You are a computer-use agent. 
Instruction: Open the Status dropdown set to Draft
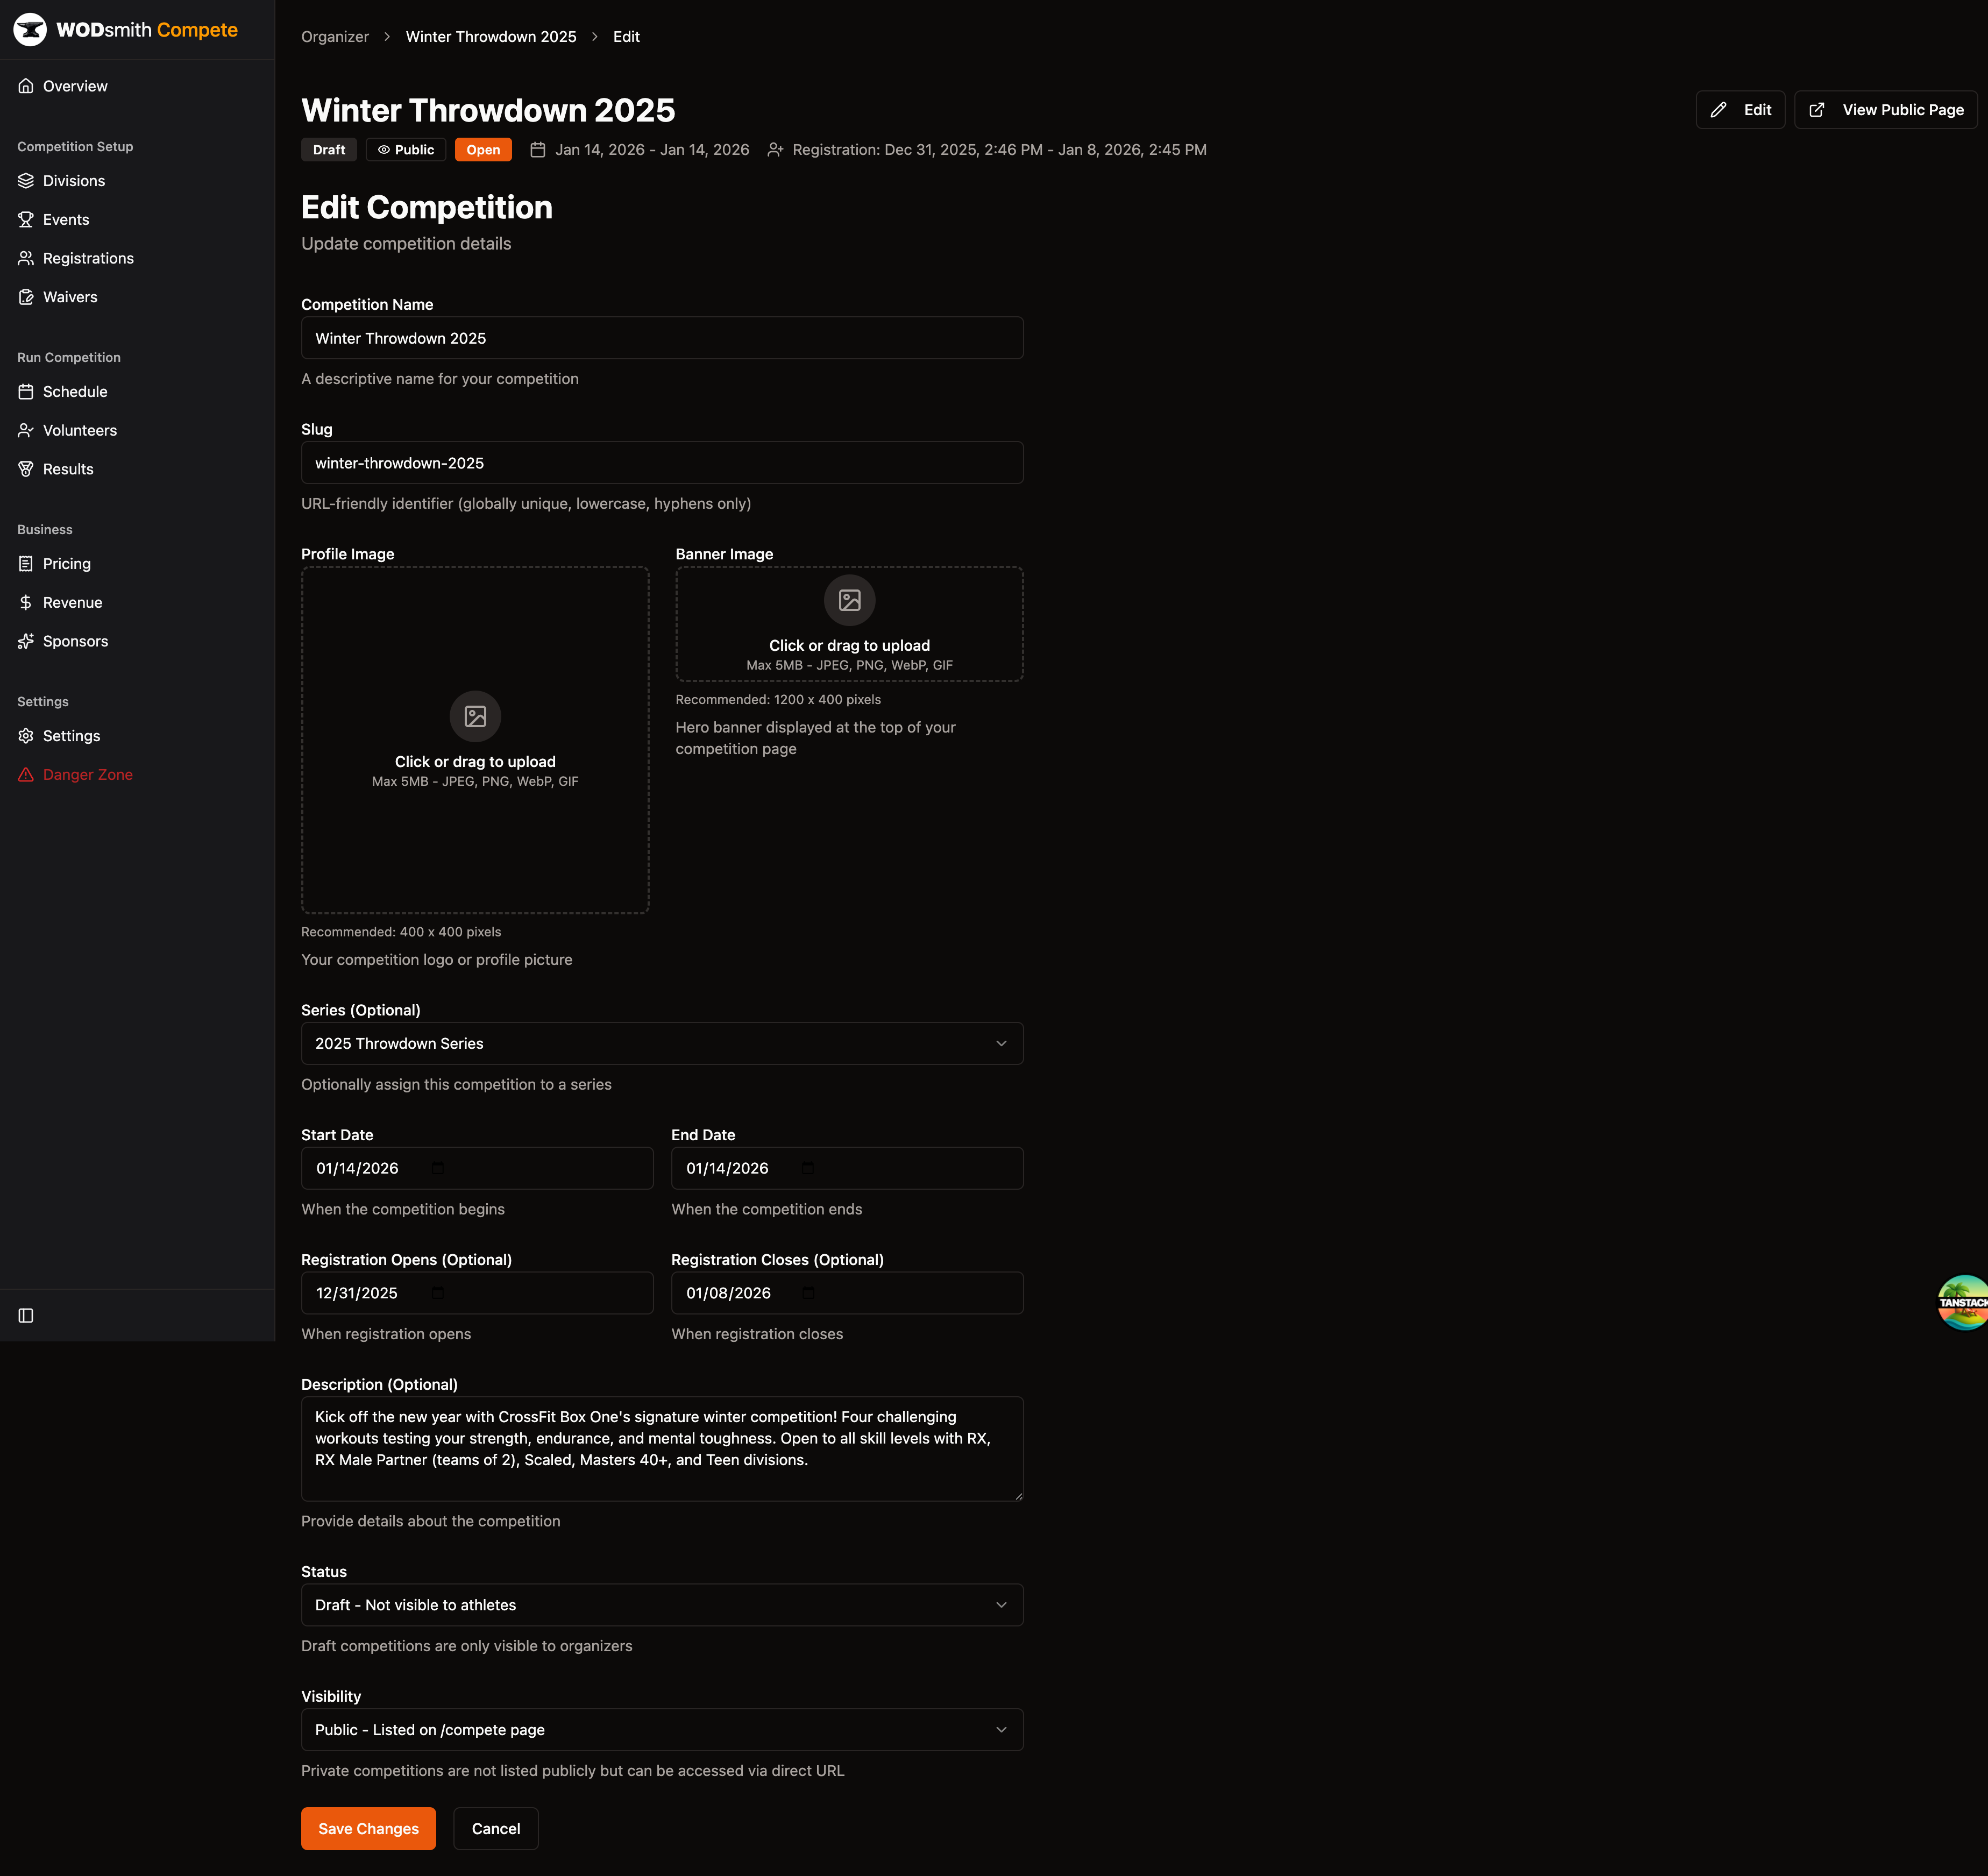click(662, 1605)
